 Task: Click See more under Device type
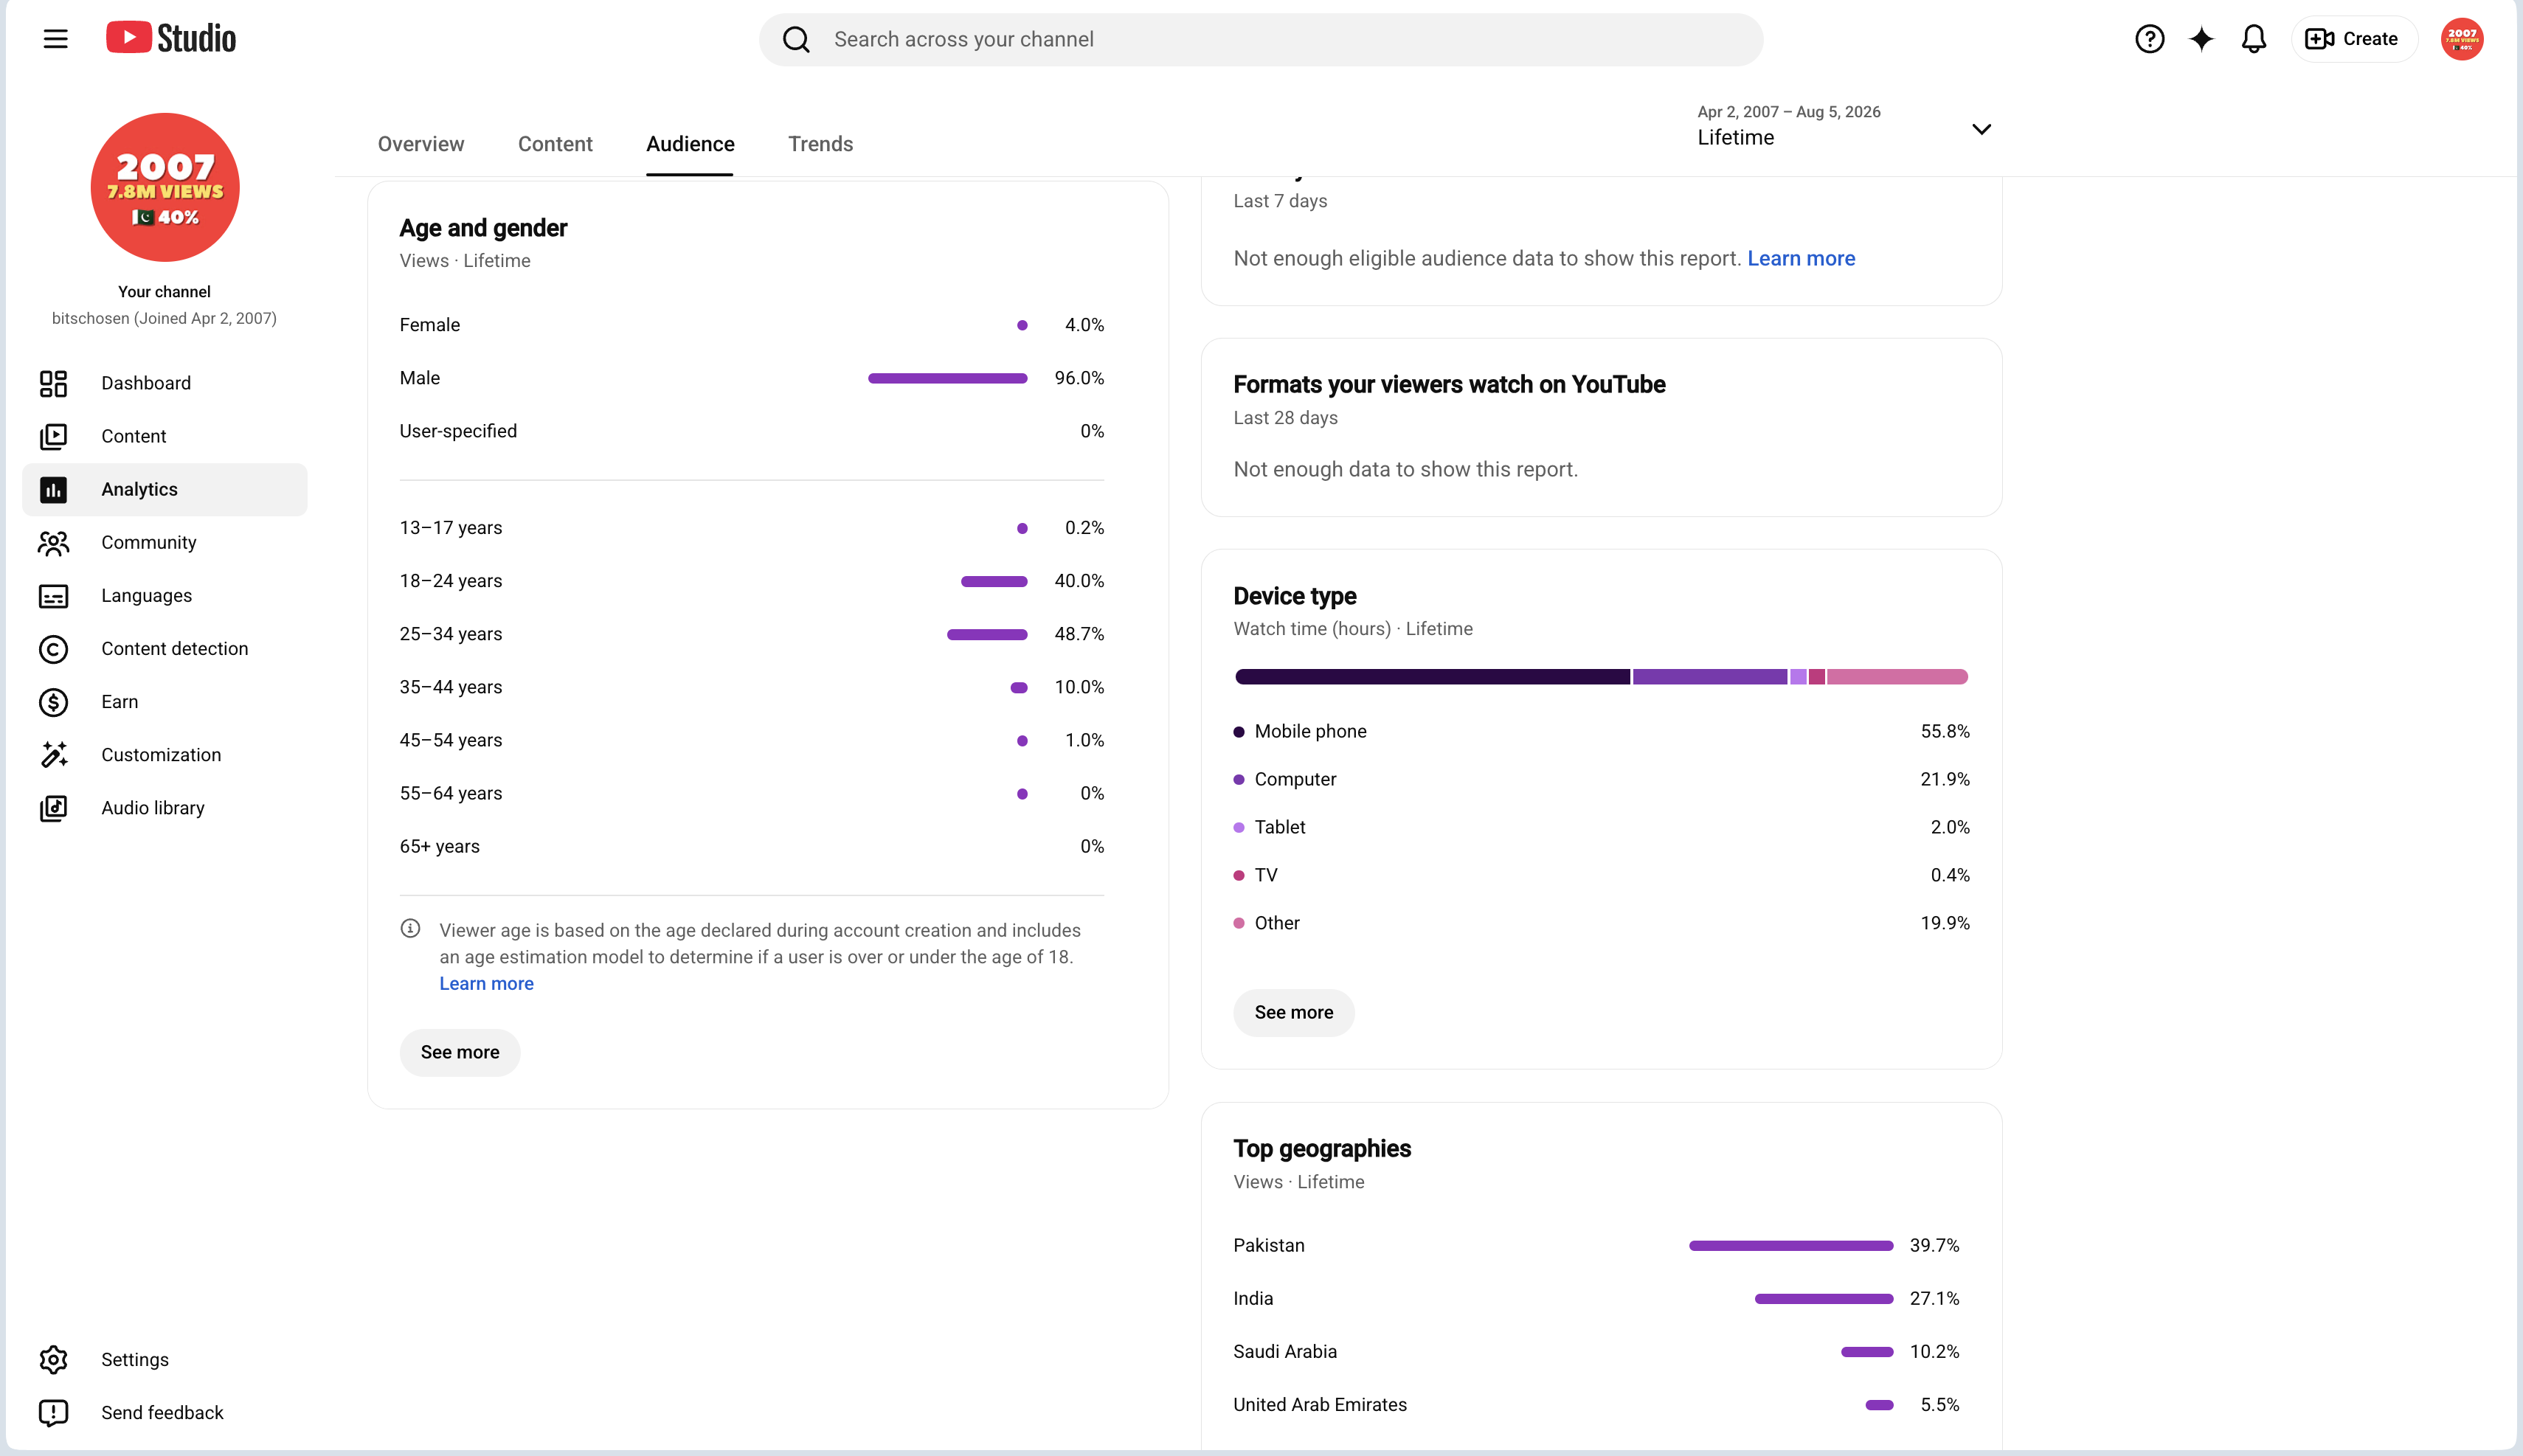1294,1013
